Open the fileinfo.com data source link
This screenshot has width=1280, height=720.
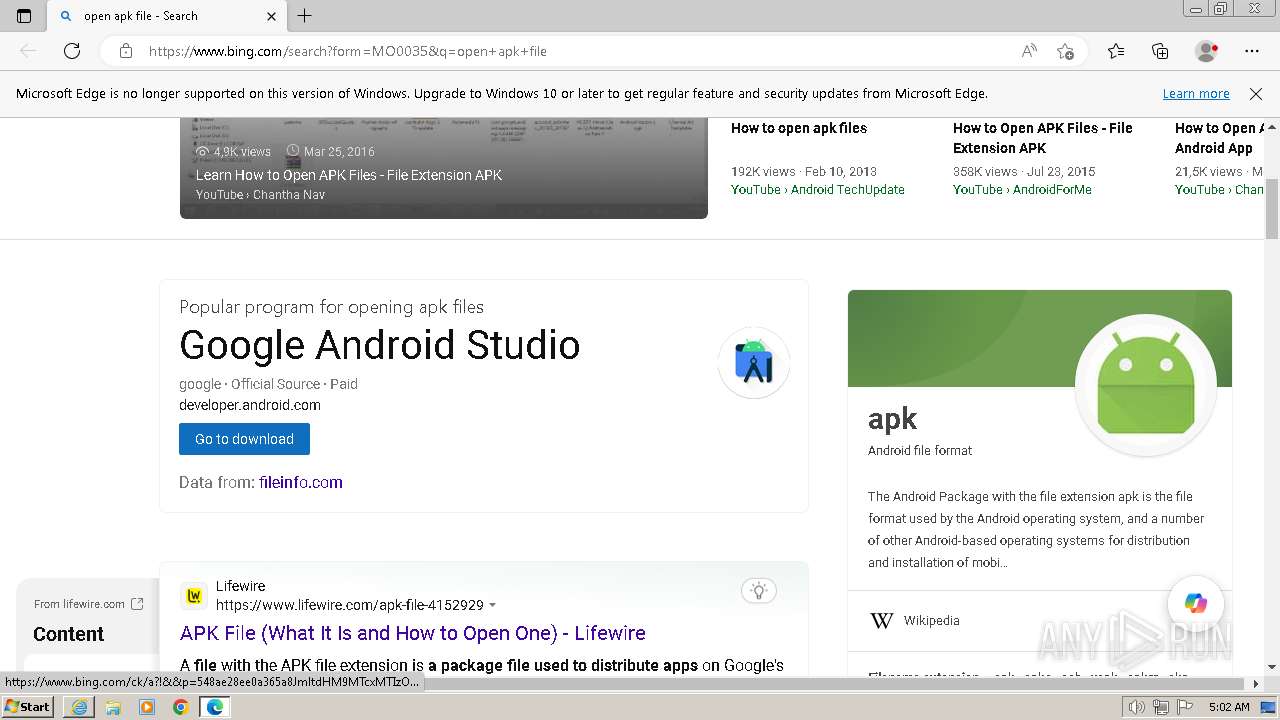[x=301, y=482]
